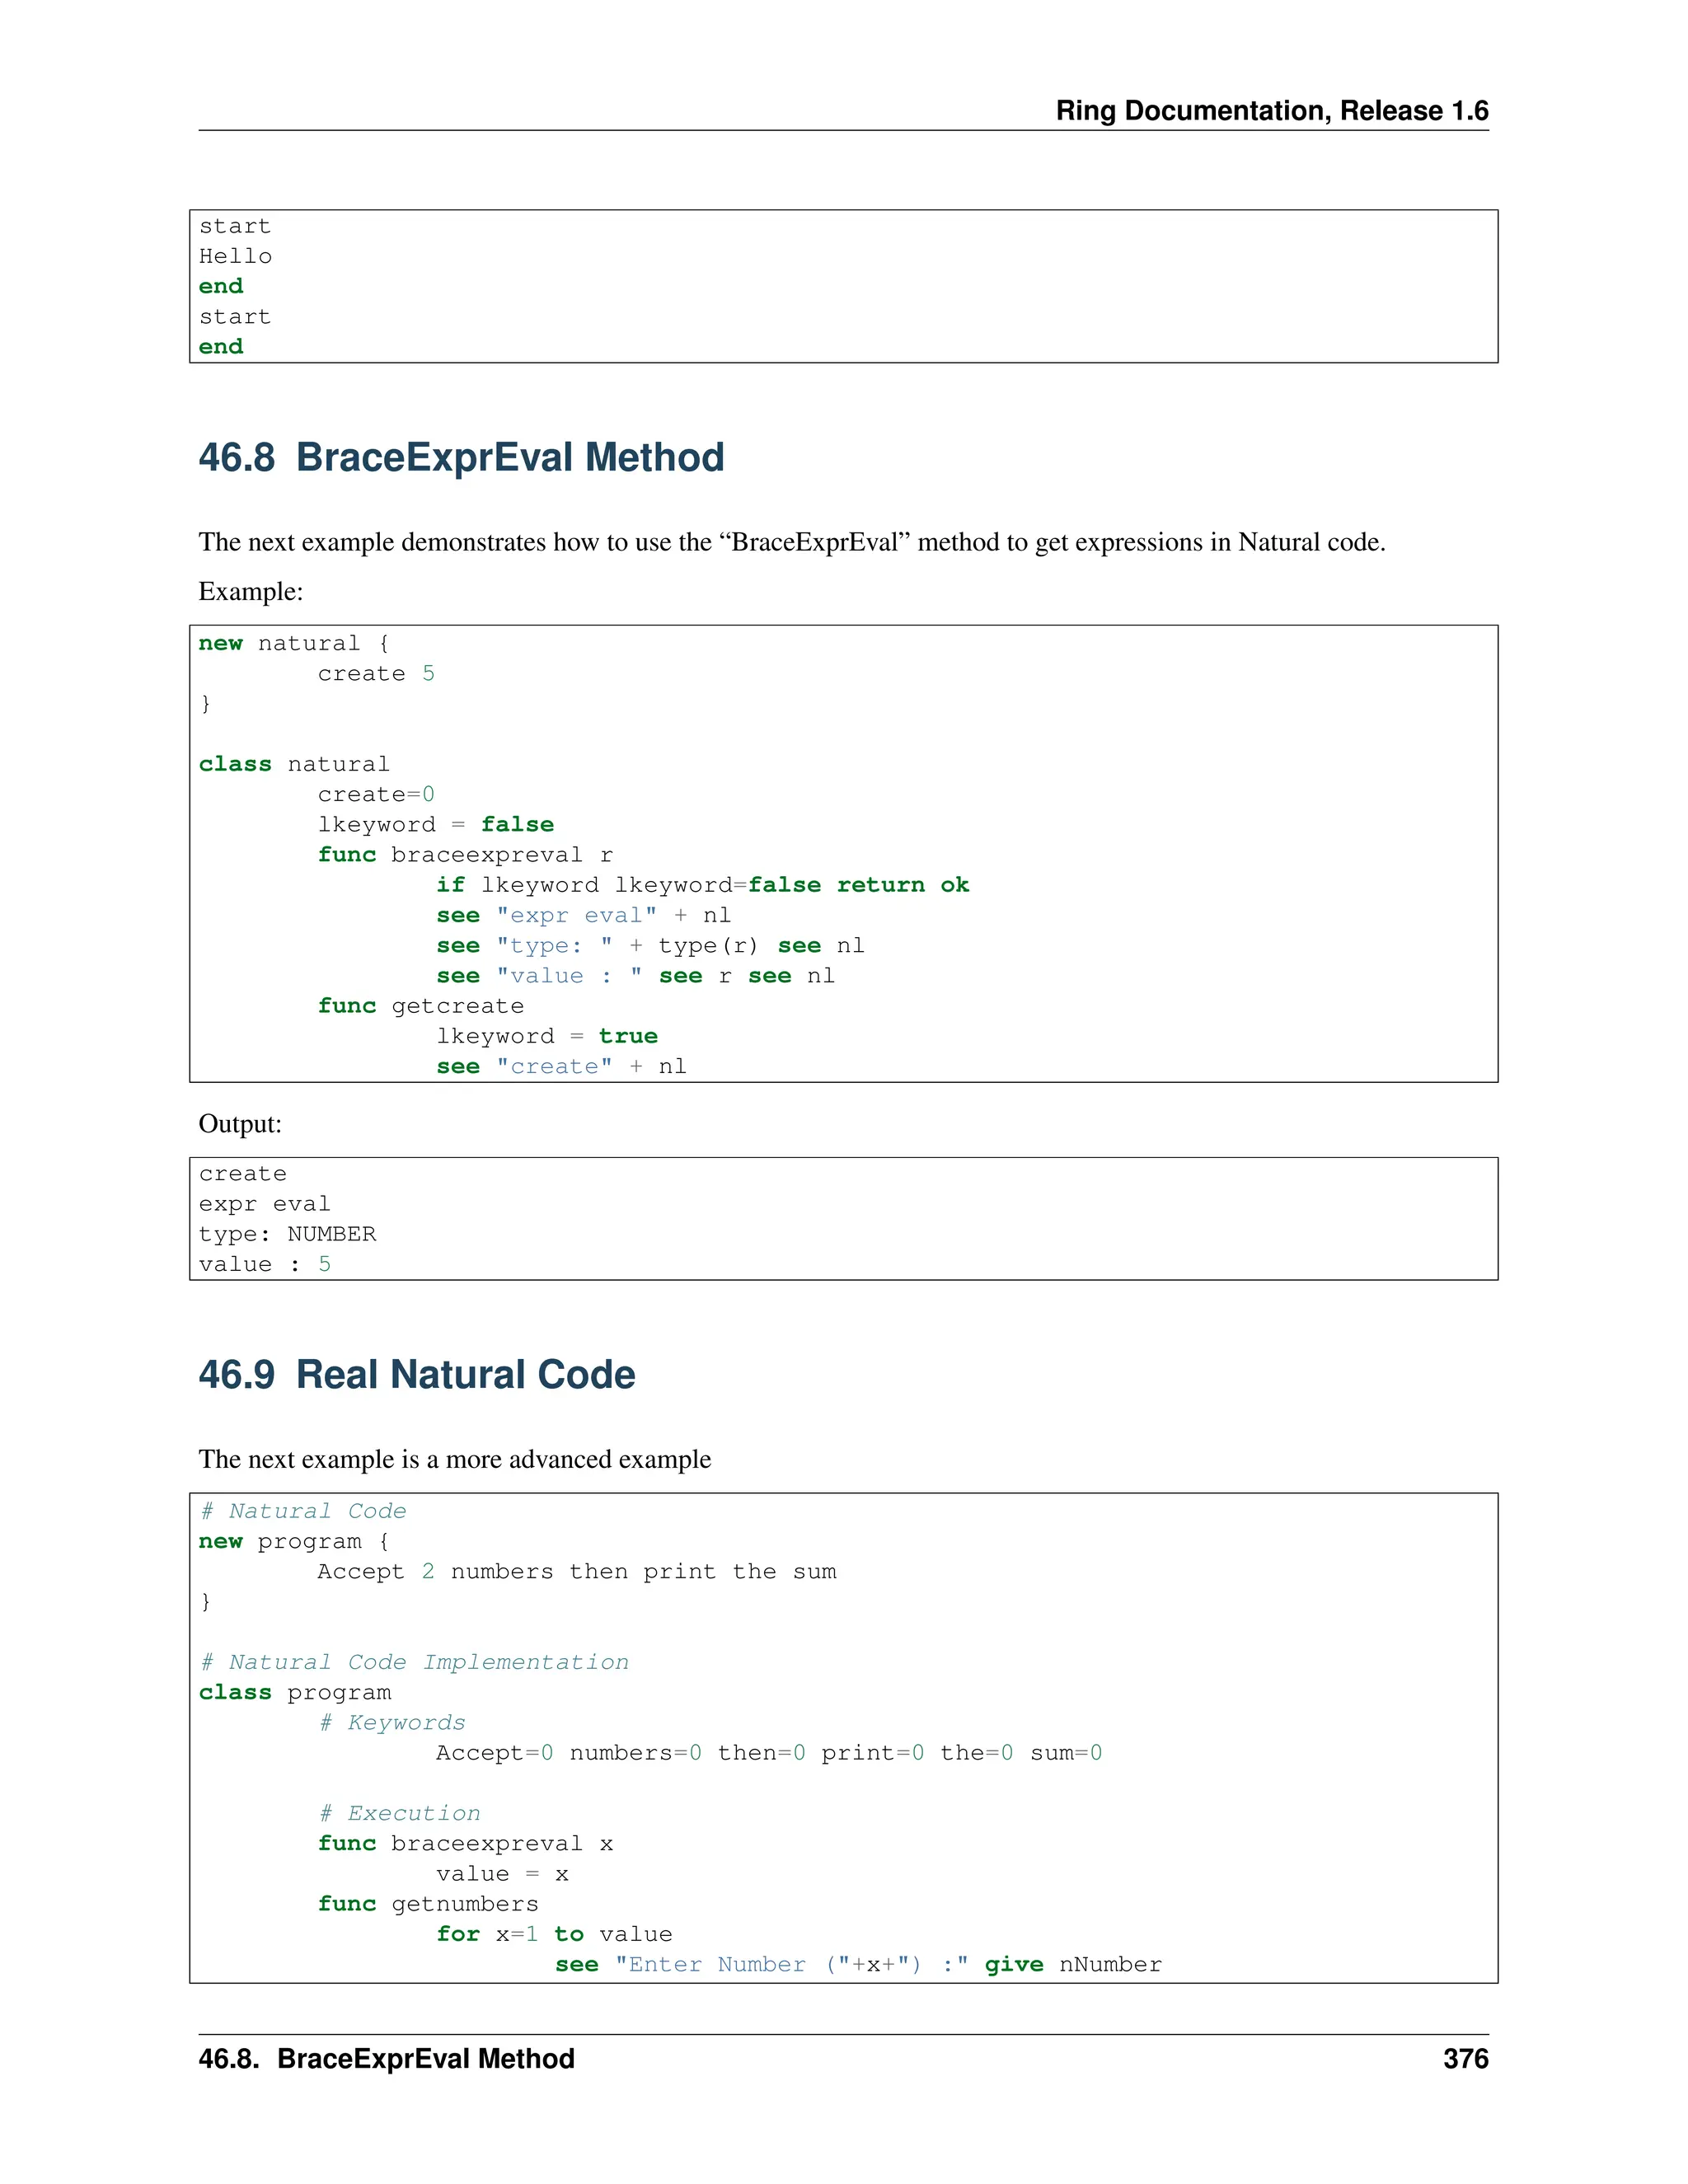
Task: Click the code line 'class program'
Action: tap(295, 1692)
